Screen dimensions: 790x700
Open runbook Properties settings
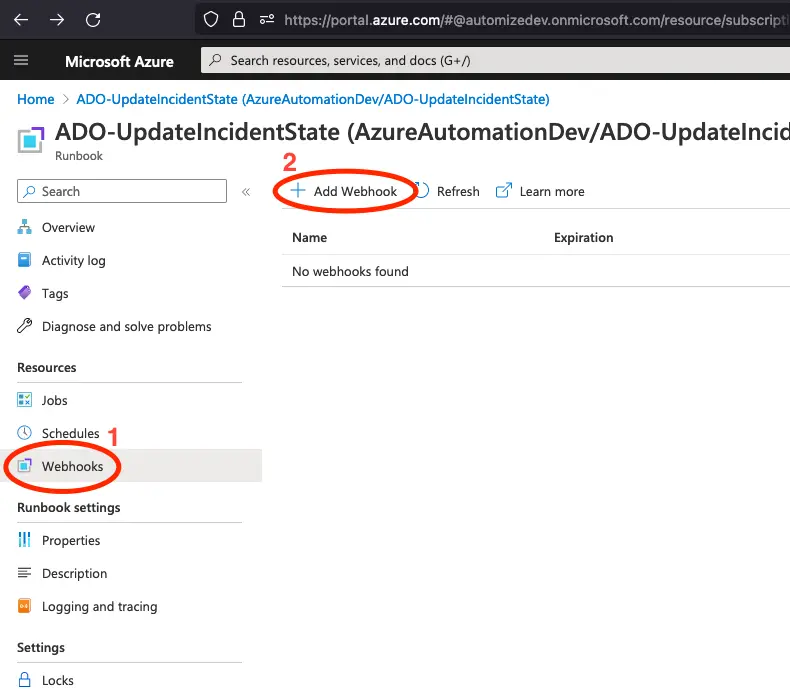click(x=71, y=540)
